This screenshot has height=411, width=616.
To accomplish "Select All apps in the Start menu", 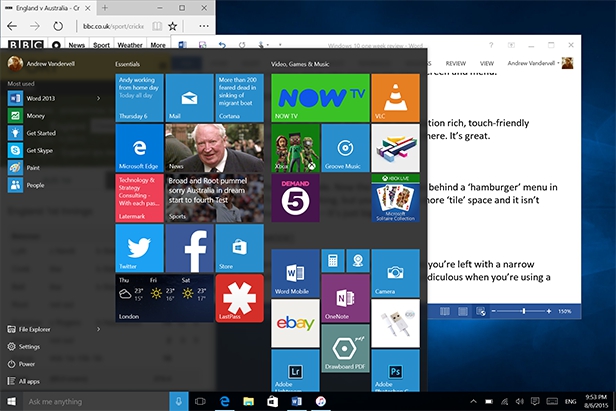I will click(x=30, y=381).
